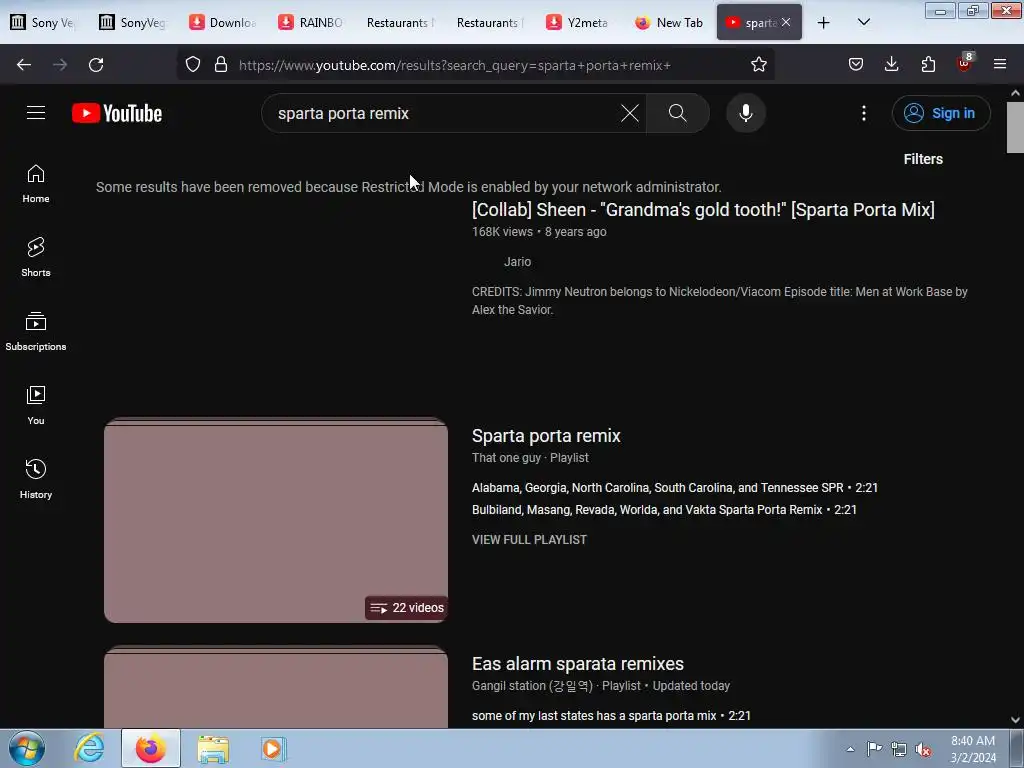The height and width of the screenshot is (768, 1024).
Task: Open the Firefox application menu
Action: click(x=1000, y=65)
